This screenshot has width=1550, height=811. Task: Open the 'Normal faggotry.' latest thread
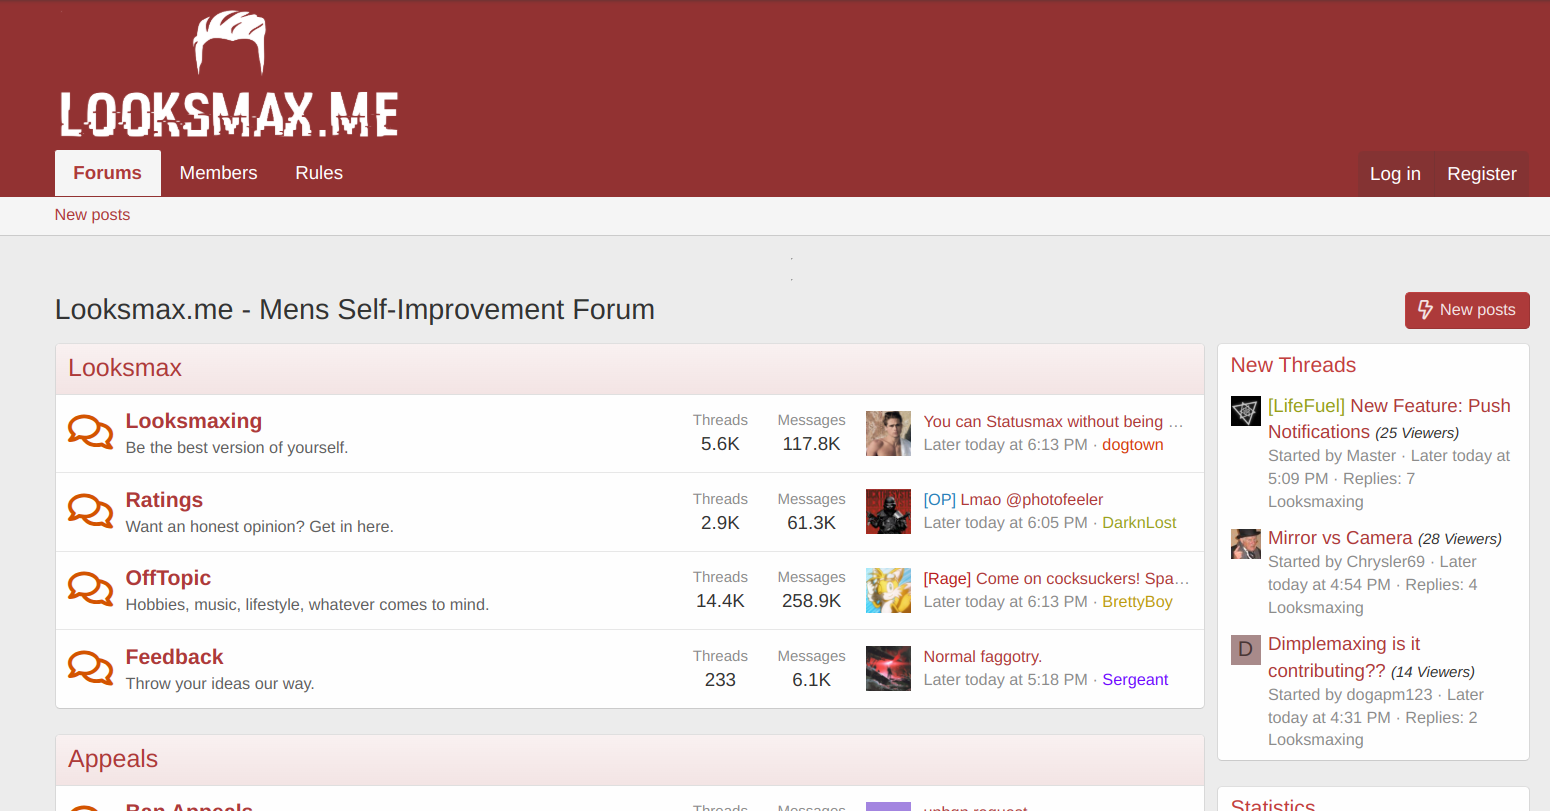pyautogui.click(x=983, y=657)
